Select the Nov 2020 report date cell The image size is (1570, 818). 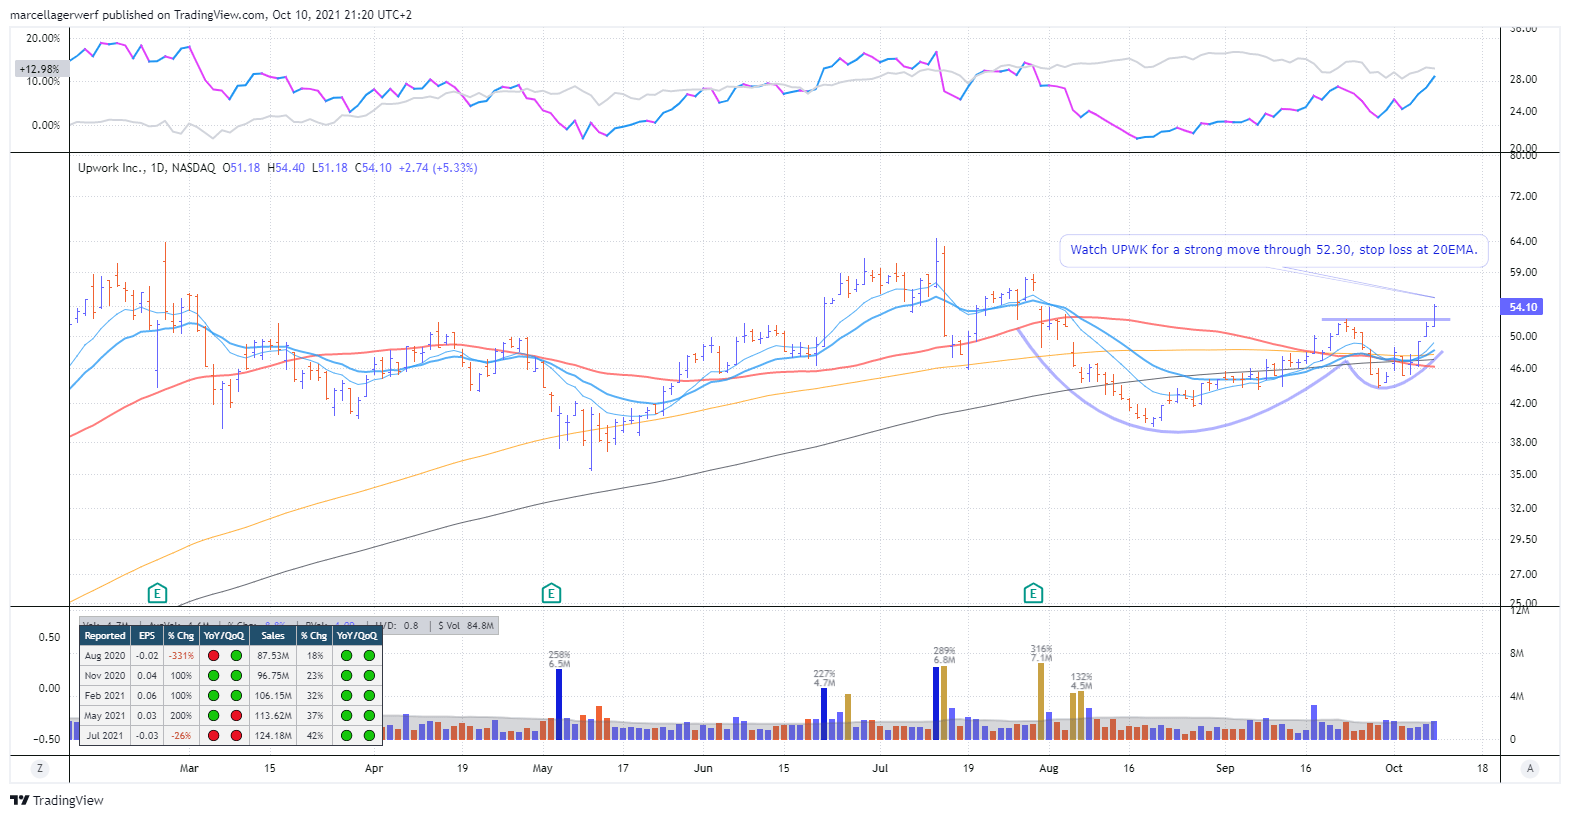coord(105,676)
